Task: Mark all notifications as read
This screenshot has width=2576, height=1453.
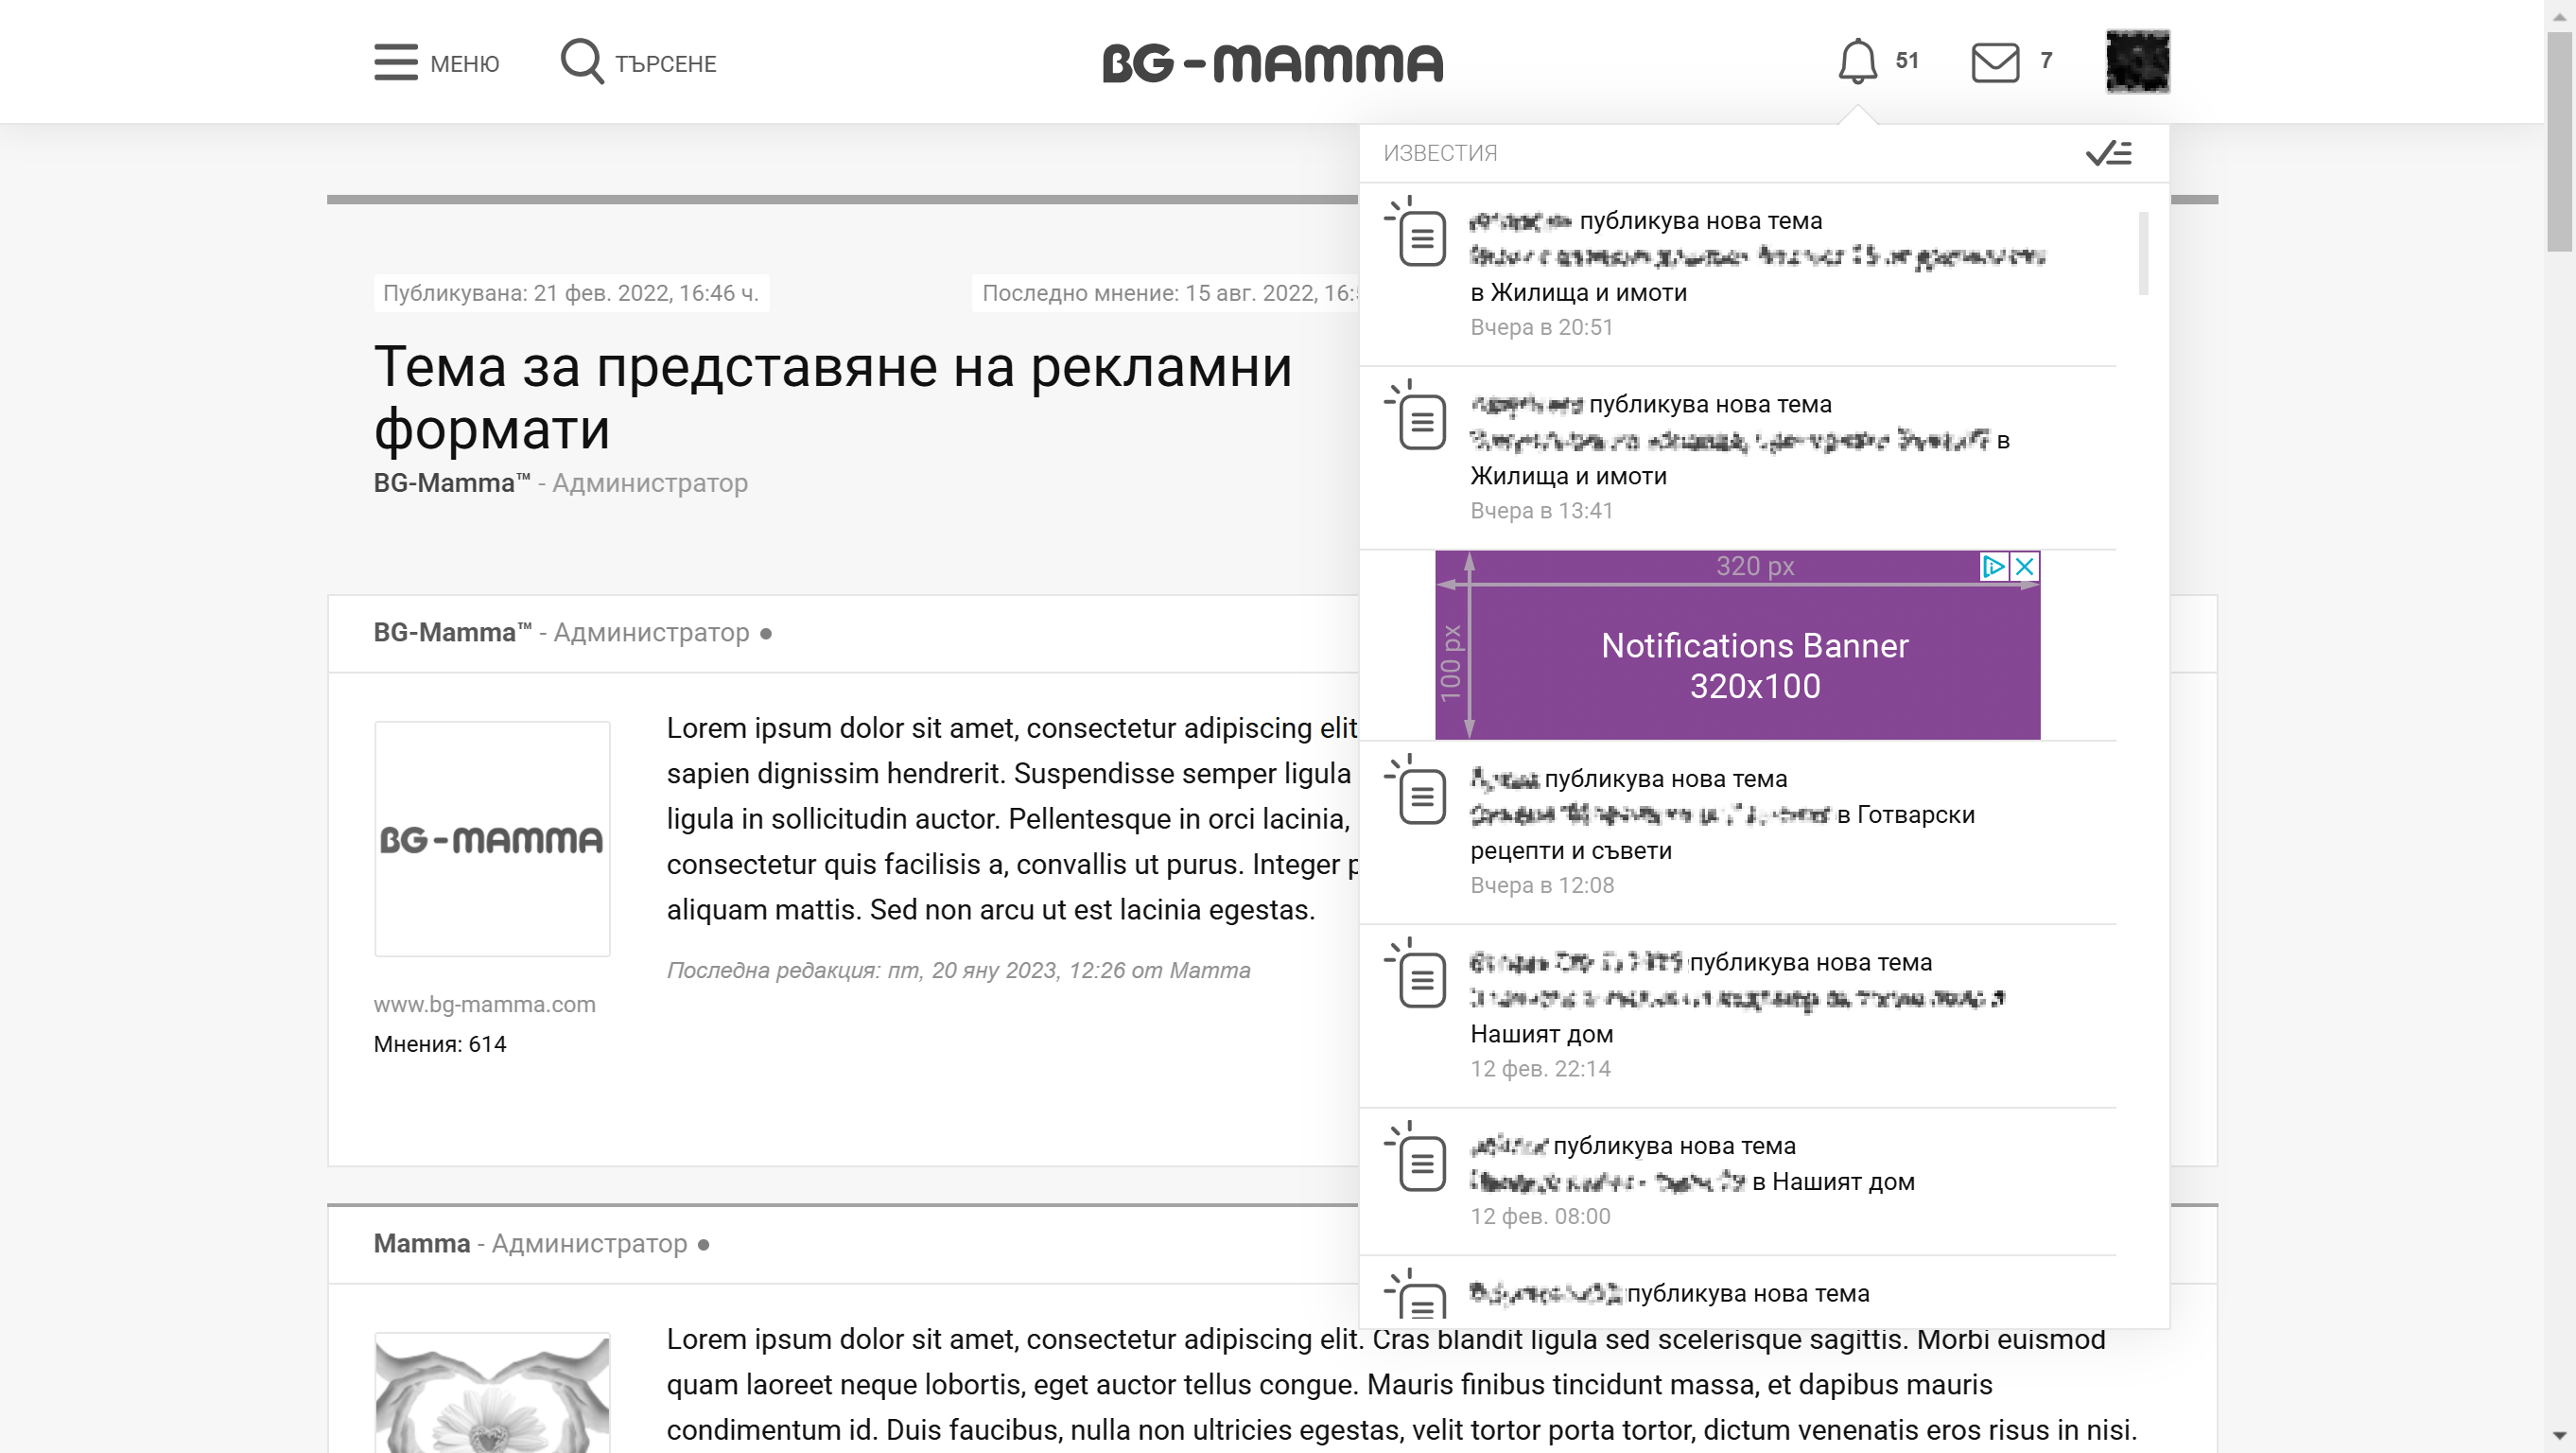Action: 2109,153
